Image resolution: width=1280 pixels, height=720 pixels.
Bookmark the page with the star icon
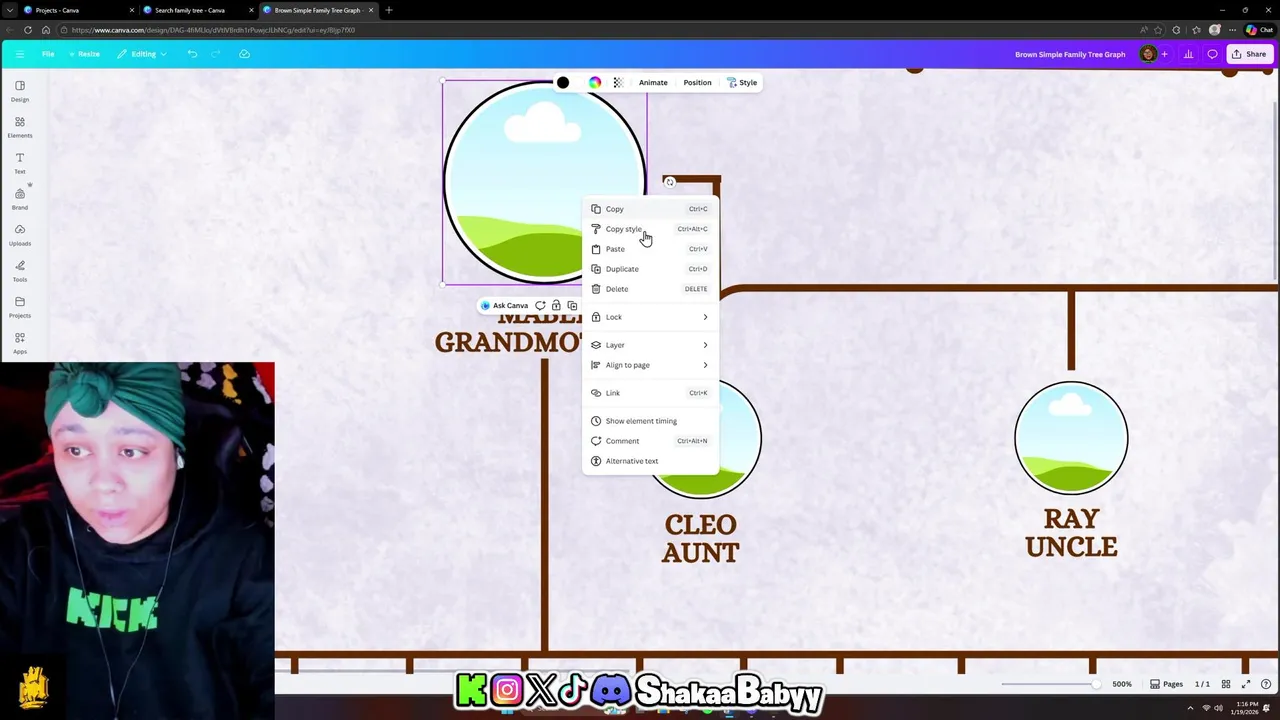[1159, 30]
